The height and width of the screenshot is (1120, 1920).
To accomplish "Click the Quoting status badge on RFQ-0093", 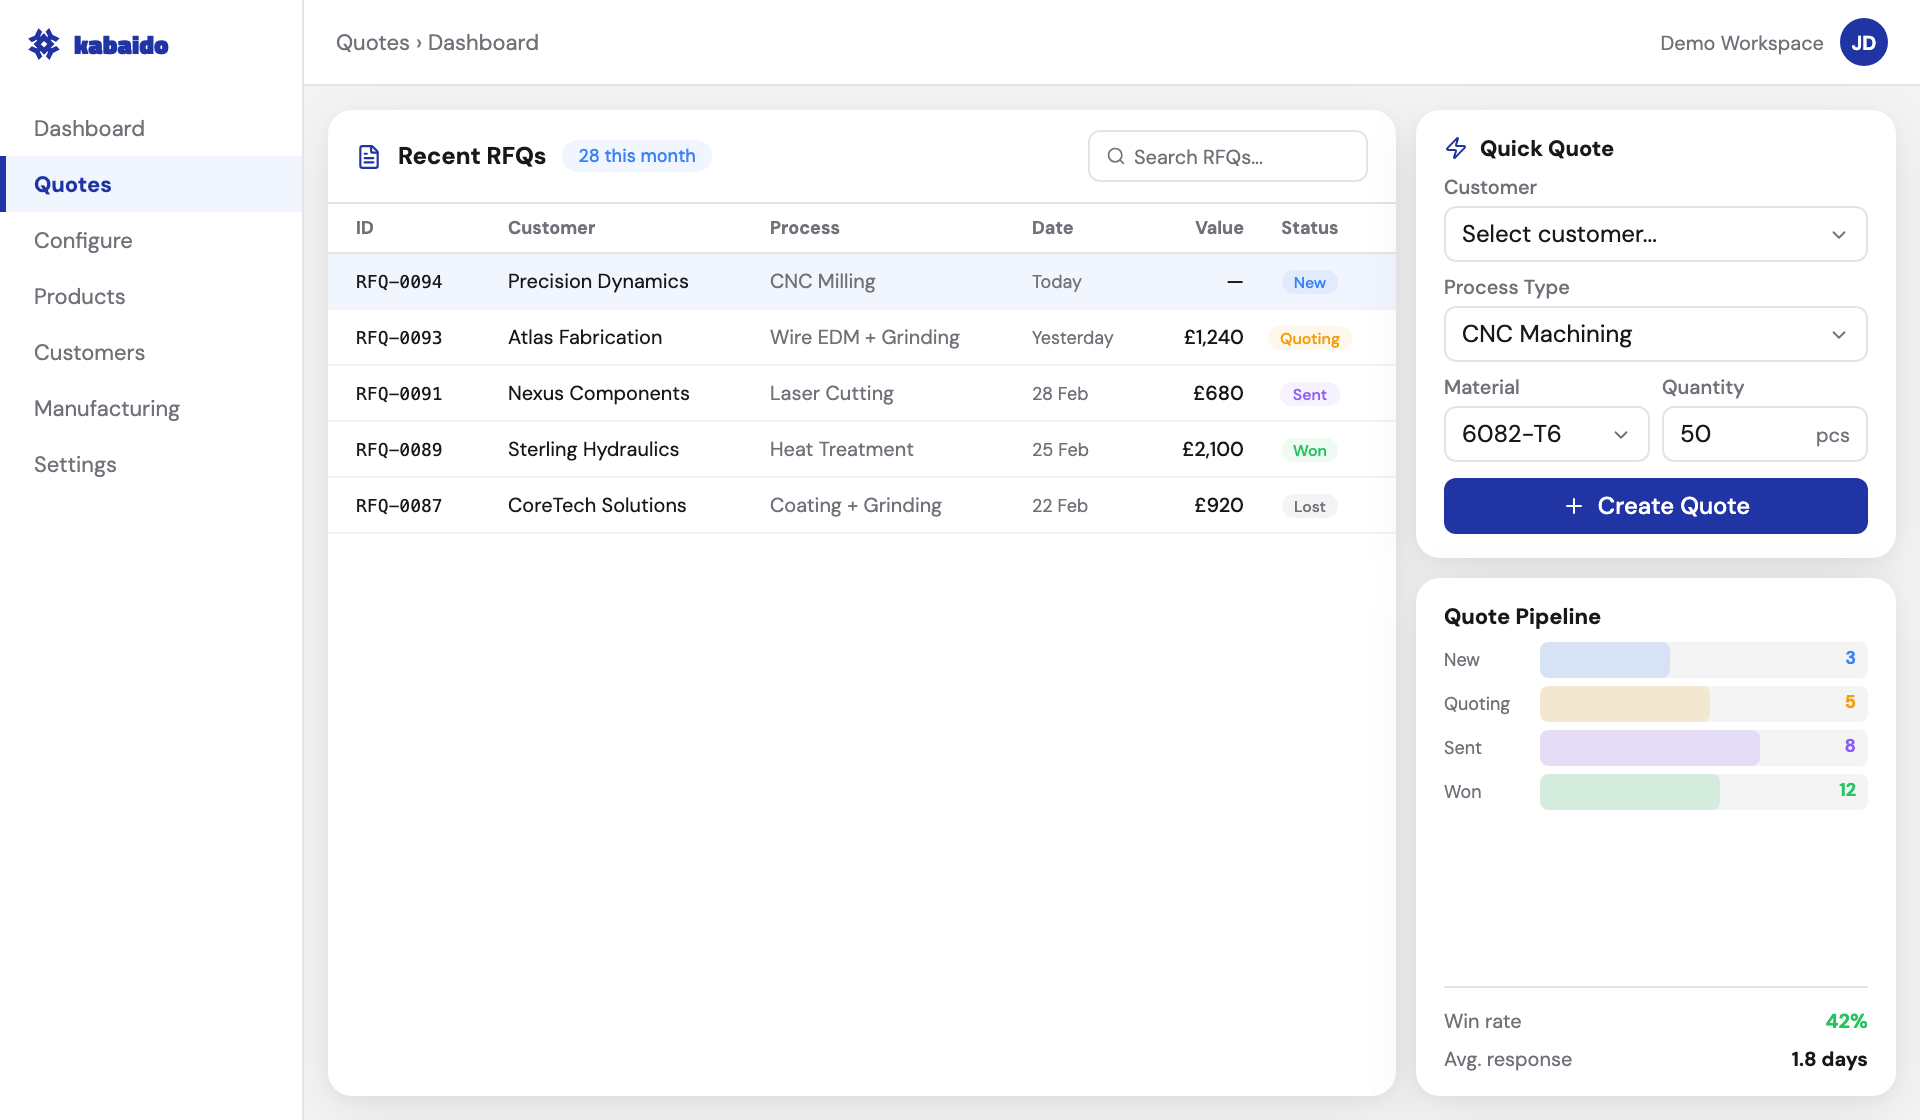I will pos(1310,338).
